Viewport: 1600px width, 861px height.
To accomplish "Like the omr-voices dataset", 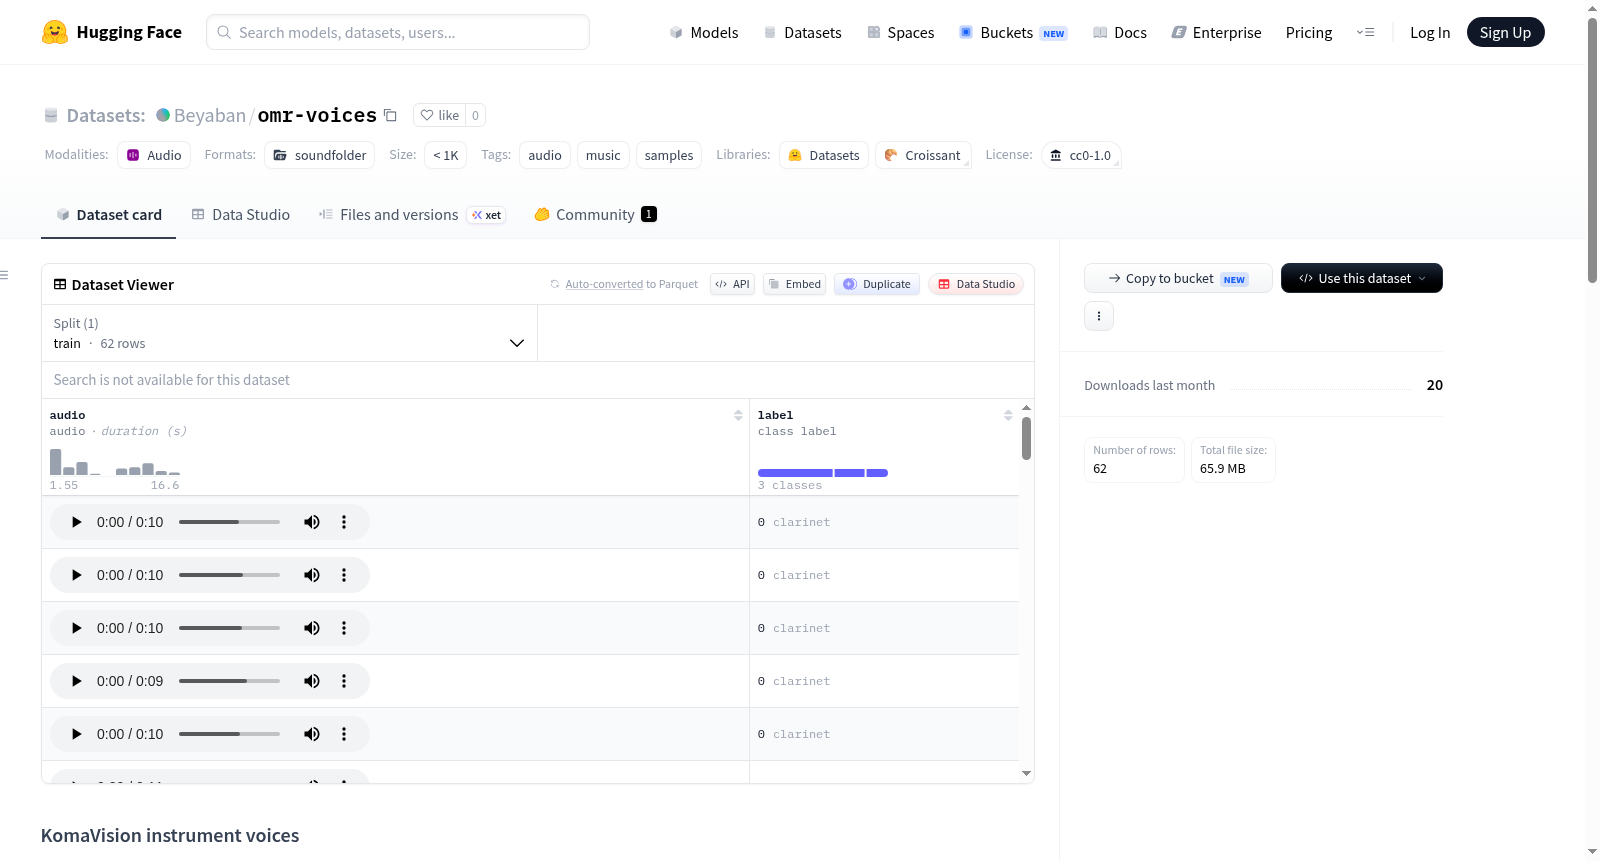I will coord(440,115).
